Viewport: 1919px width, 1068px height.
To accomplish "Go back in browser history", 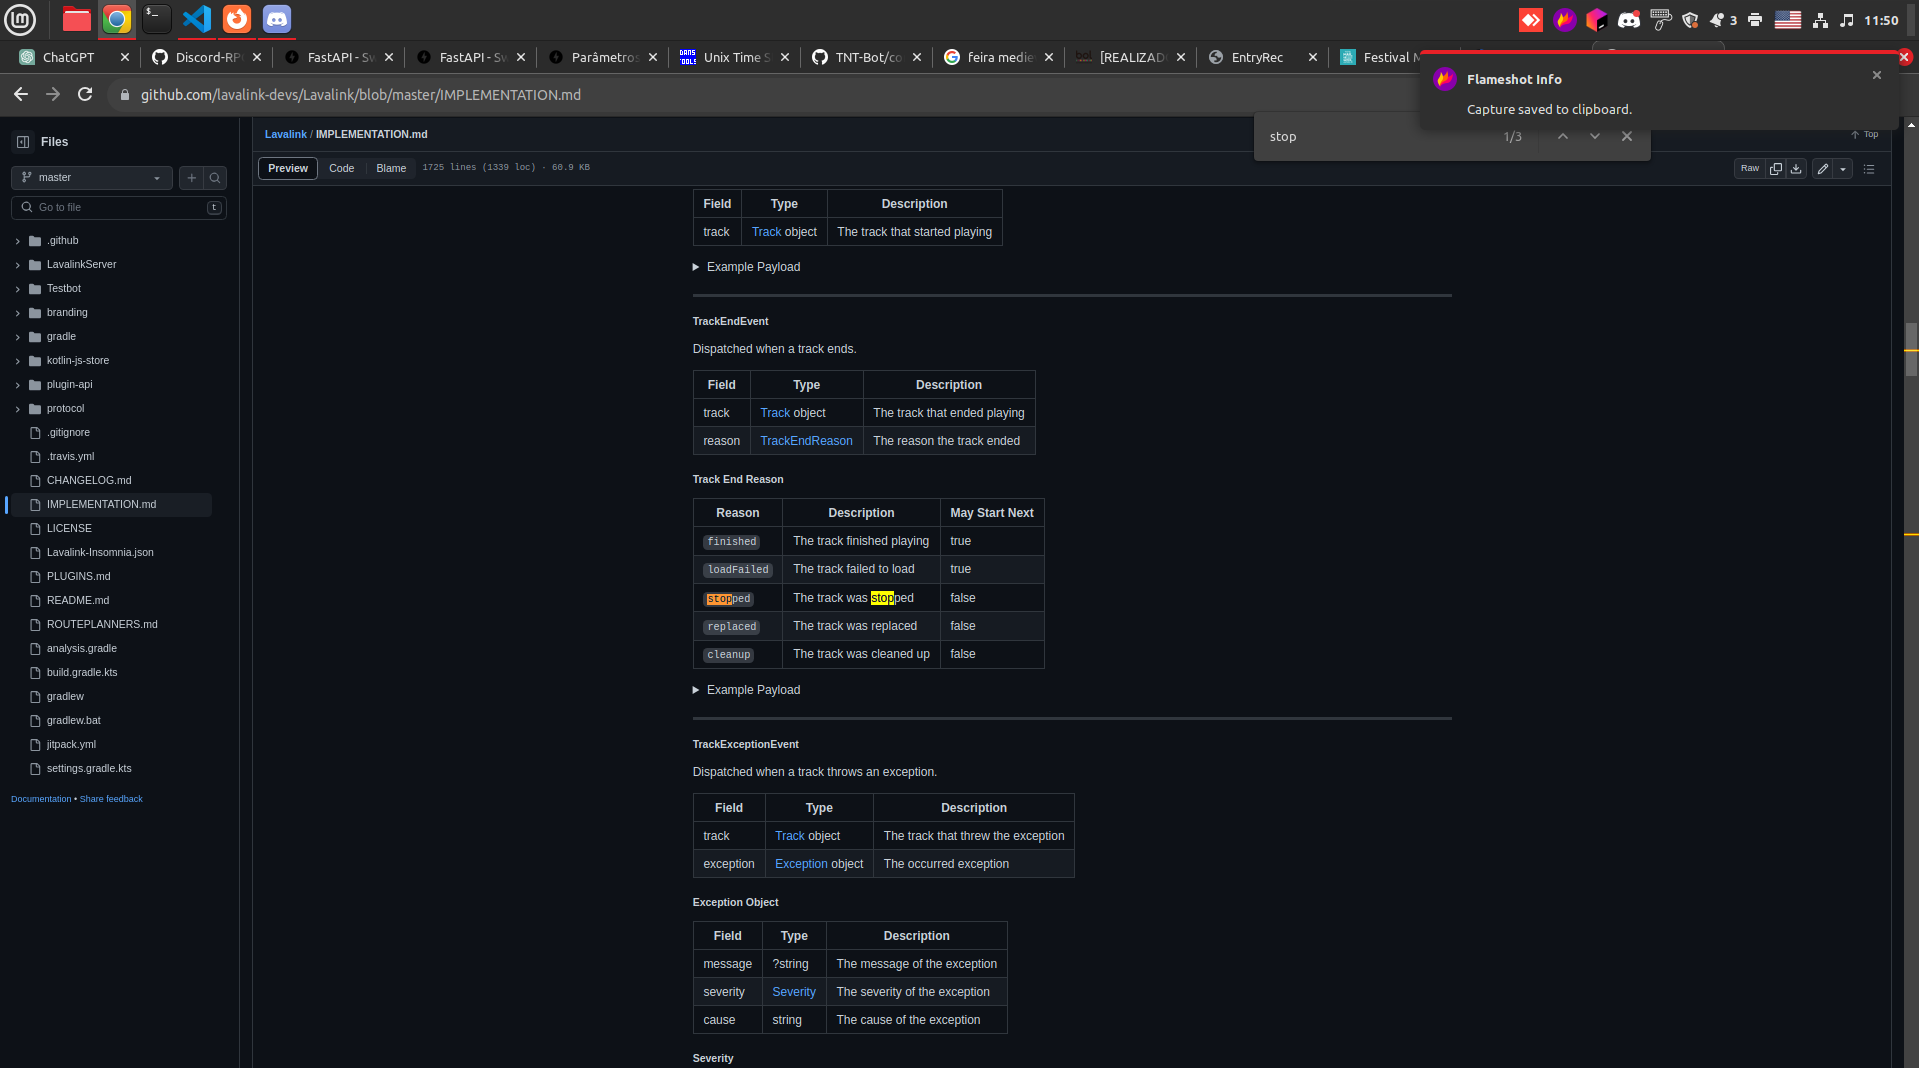I will click(21, 94).
